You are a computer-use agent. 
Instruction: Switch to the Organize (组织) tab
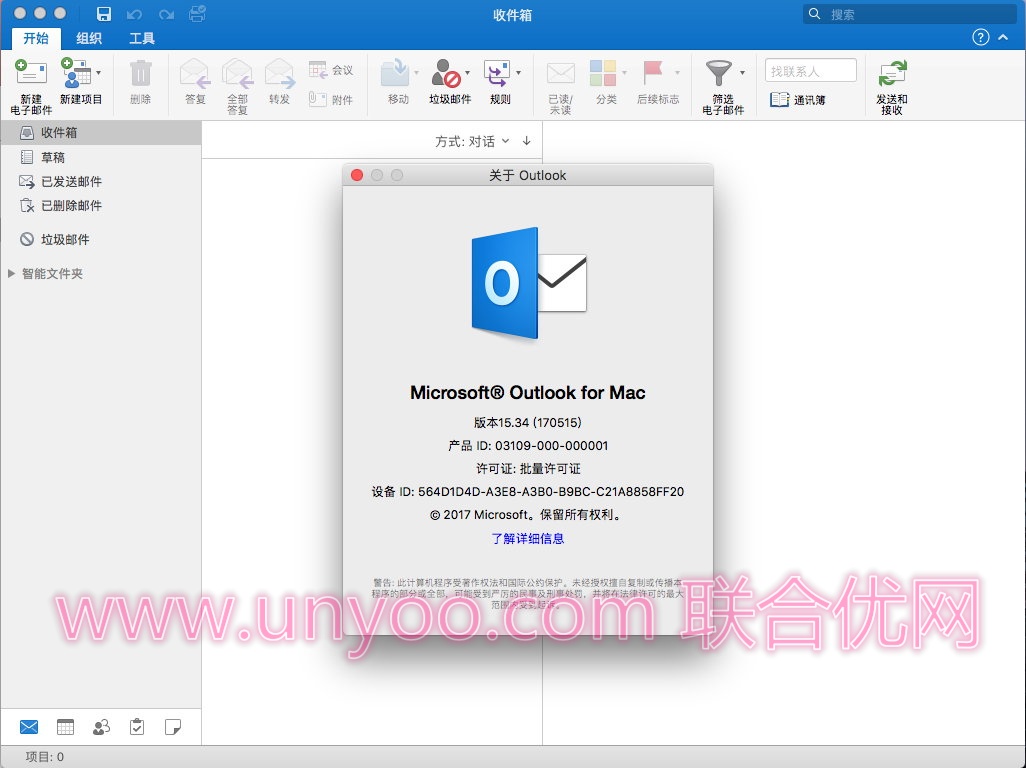coord(89,38)
